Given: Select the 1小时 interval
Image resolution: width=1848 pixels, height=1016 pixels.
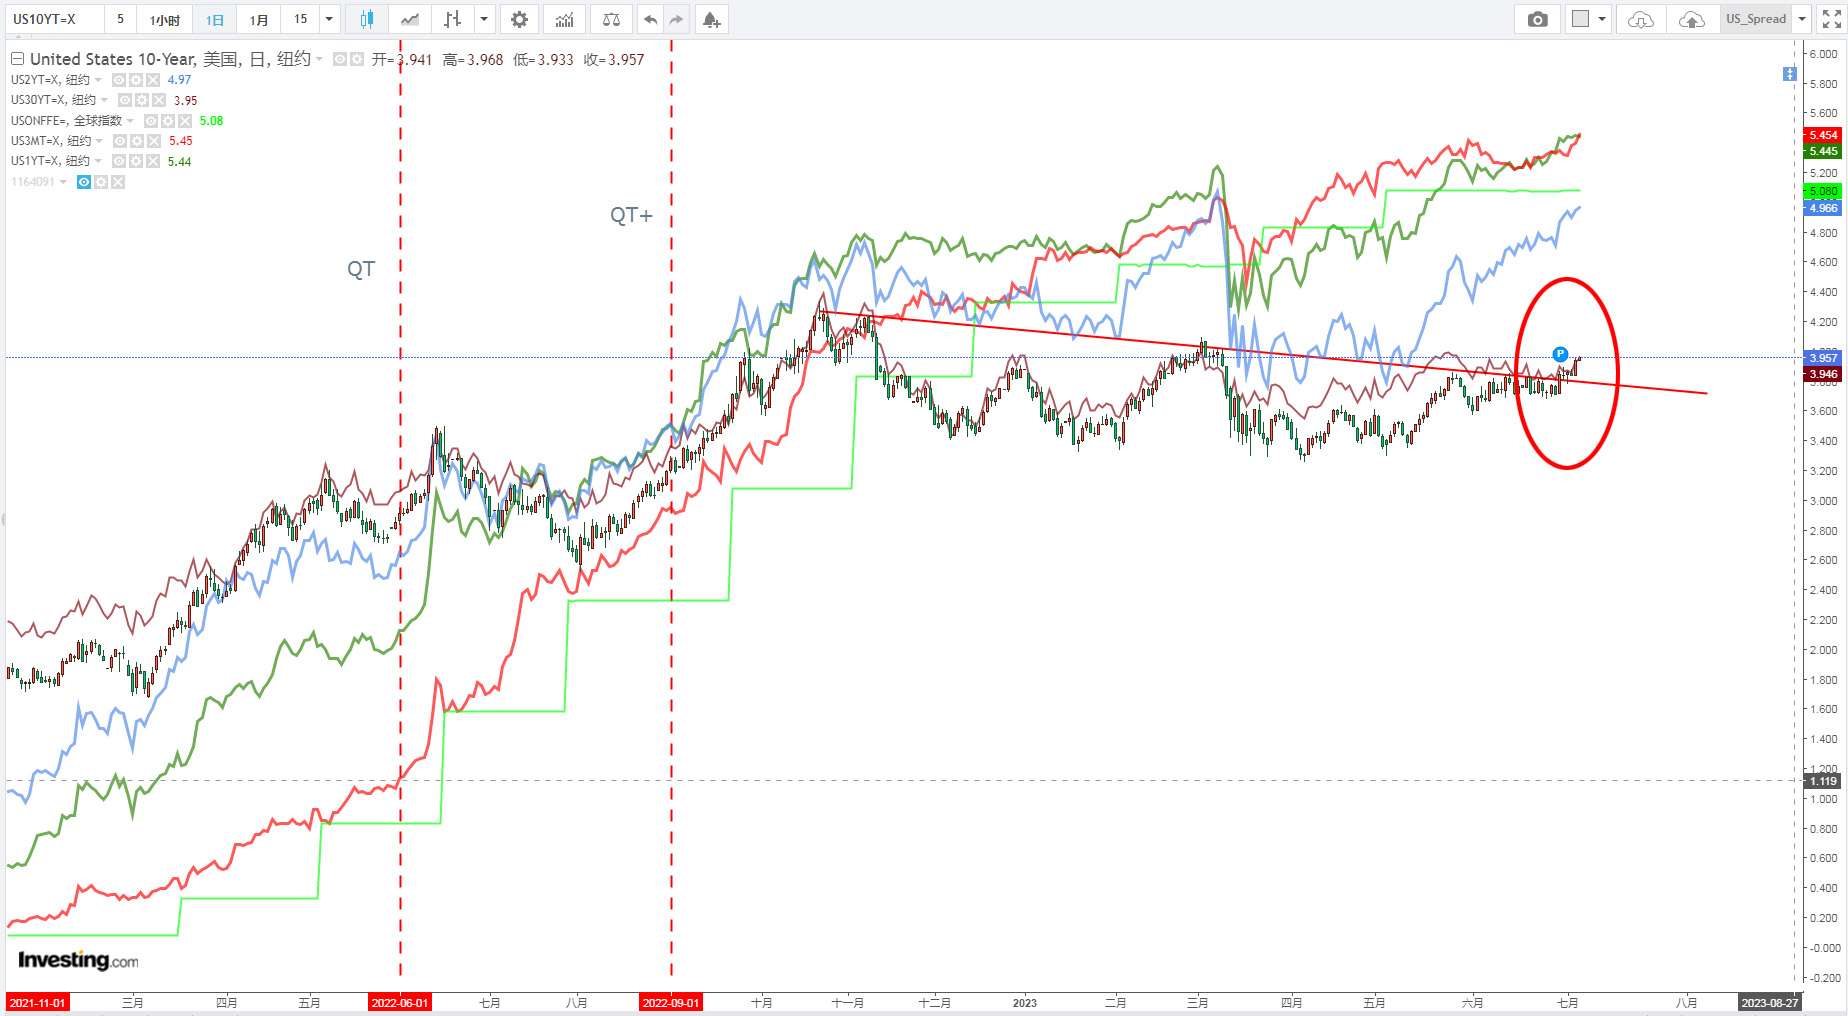Looking at the screenshot, I should 165,19.
